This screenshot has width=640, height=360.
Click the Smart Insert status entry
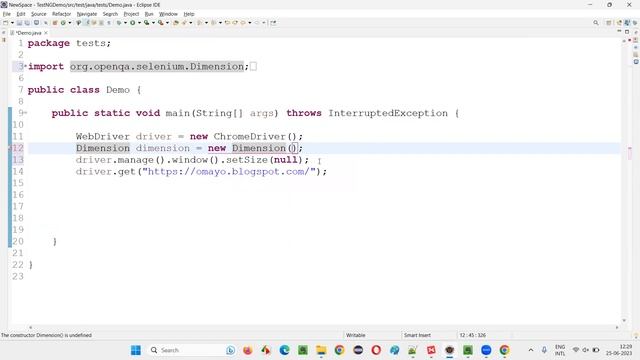pos(417,335)
